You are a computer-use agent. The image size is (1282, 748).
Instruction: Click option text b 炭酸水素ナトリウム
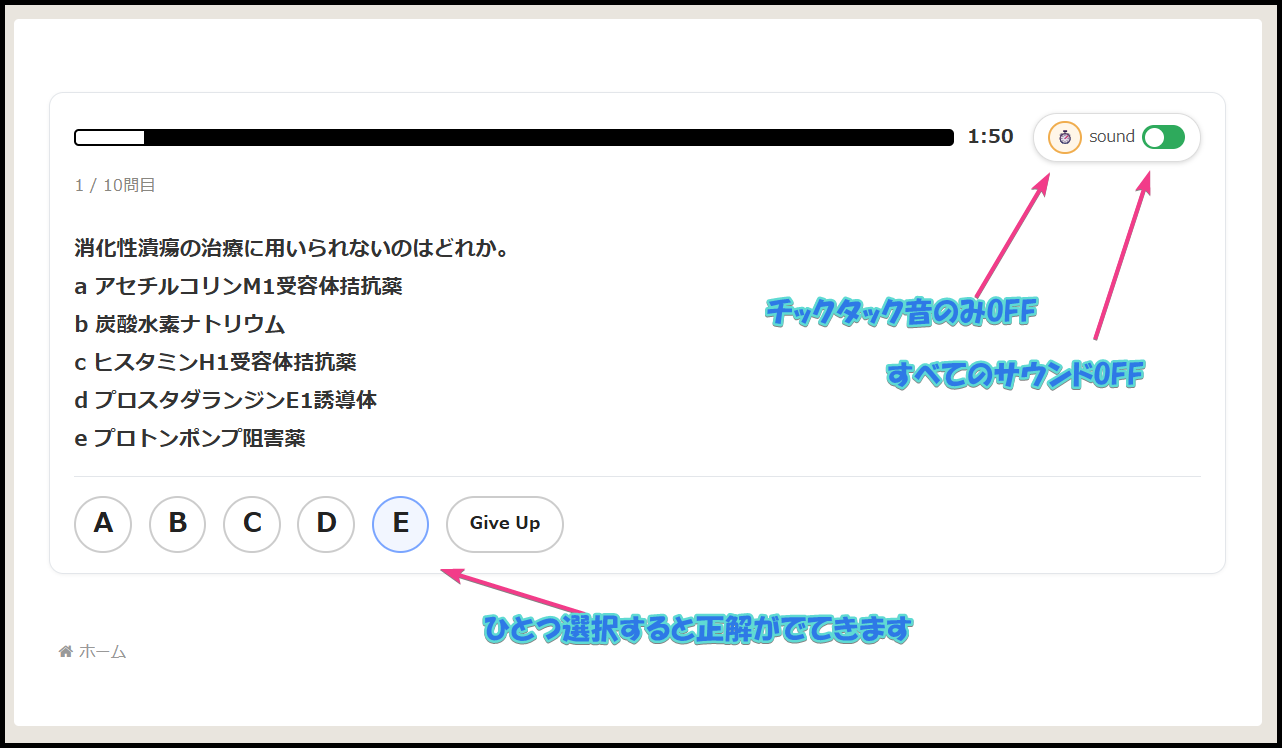click(180, 324)
